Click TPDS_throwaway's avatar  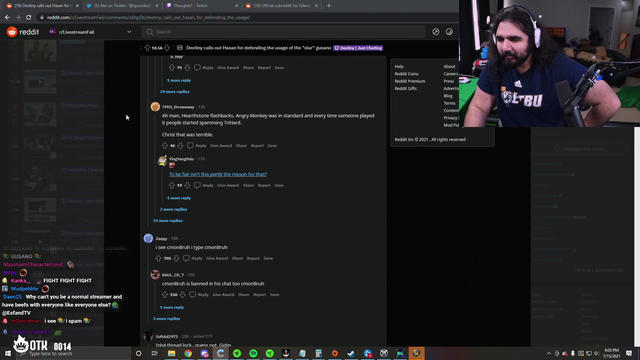click(x=155, y=107)
